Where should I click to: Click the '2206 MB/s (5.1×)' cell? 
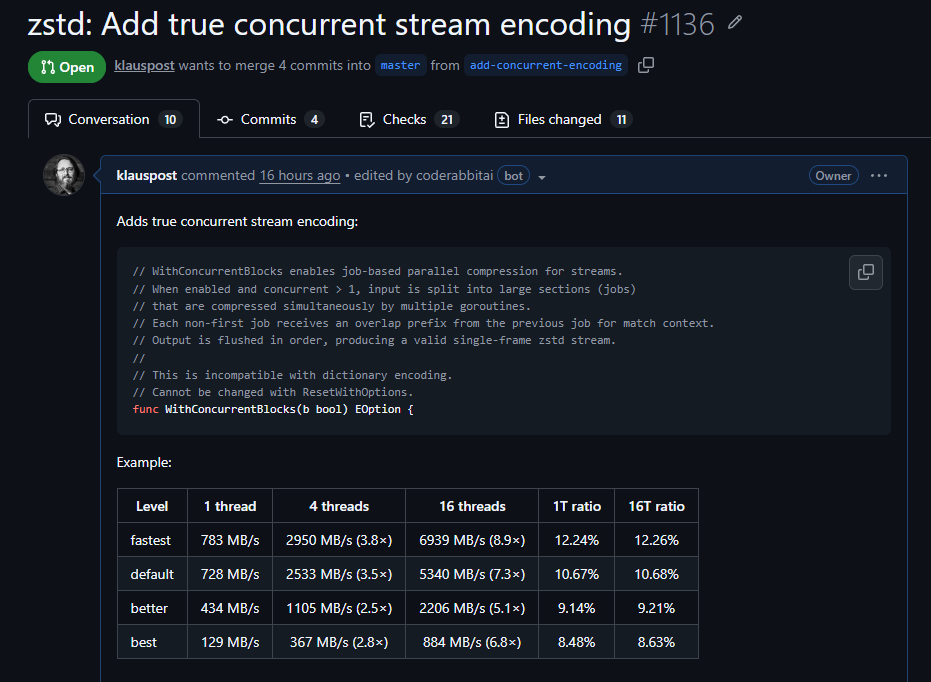(x=472, y=608)
